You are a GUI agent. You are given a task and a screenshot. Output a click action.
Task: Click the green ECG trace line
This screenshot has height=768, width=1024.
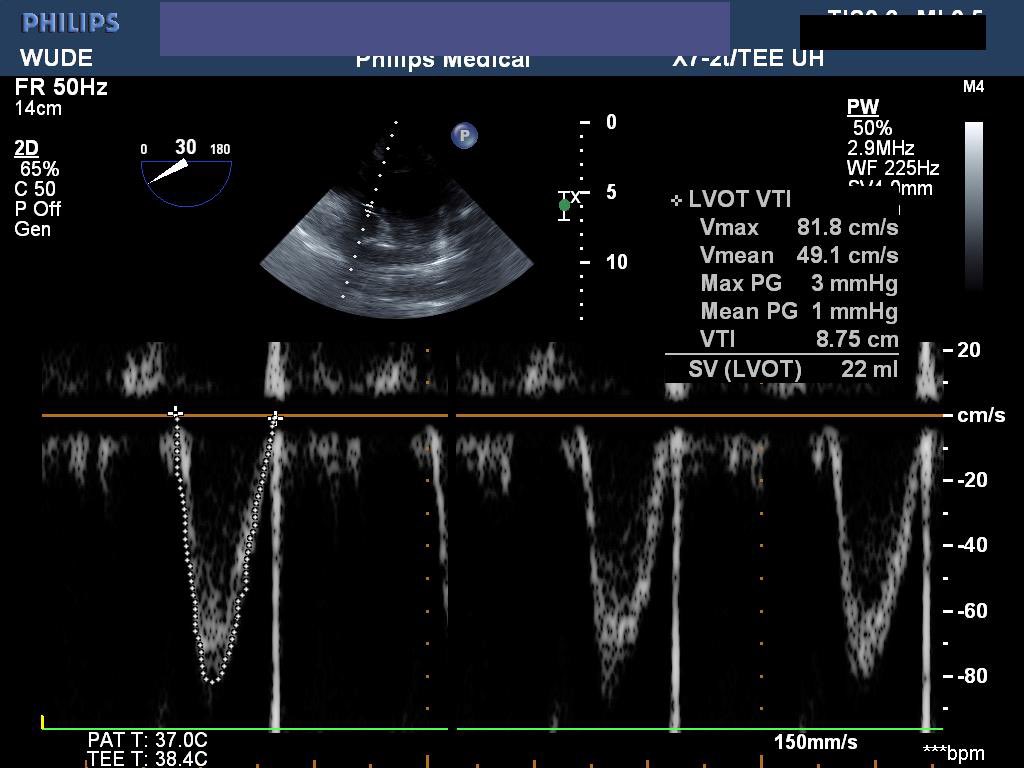492,729
